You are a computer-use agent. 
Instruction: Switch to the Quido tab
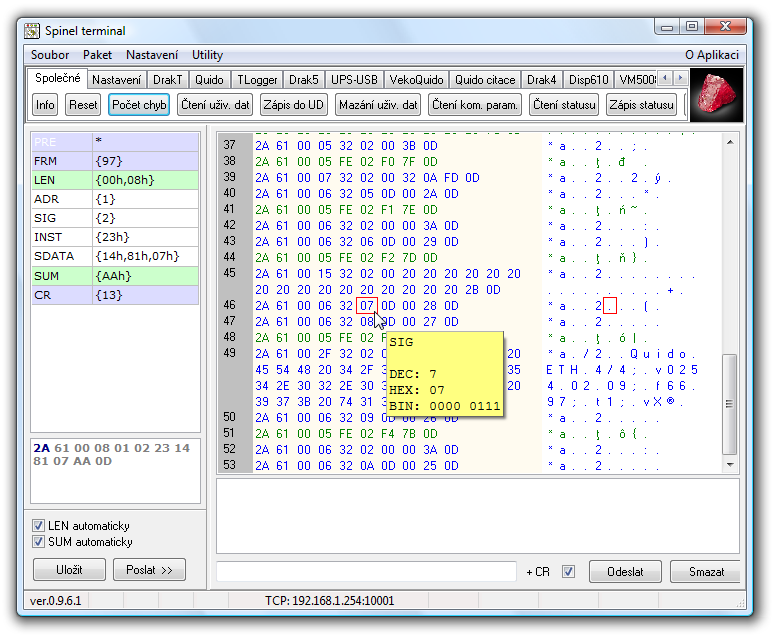click(209, 80)
